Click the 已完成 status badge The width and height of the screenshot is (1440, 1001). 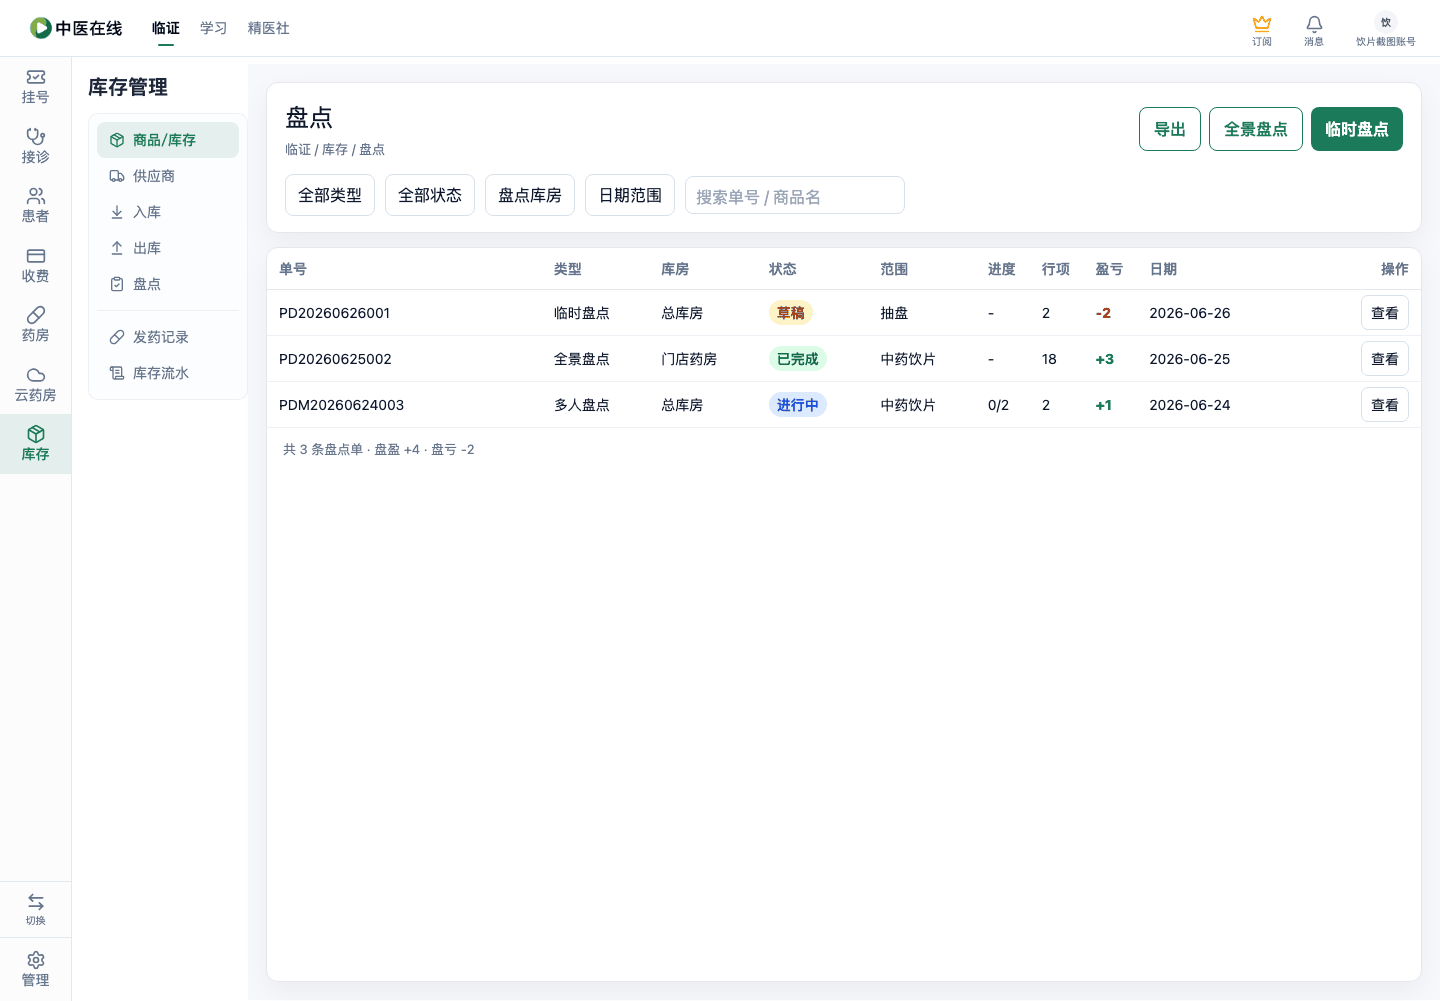click(x=798, y=359)
